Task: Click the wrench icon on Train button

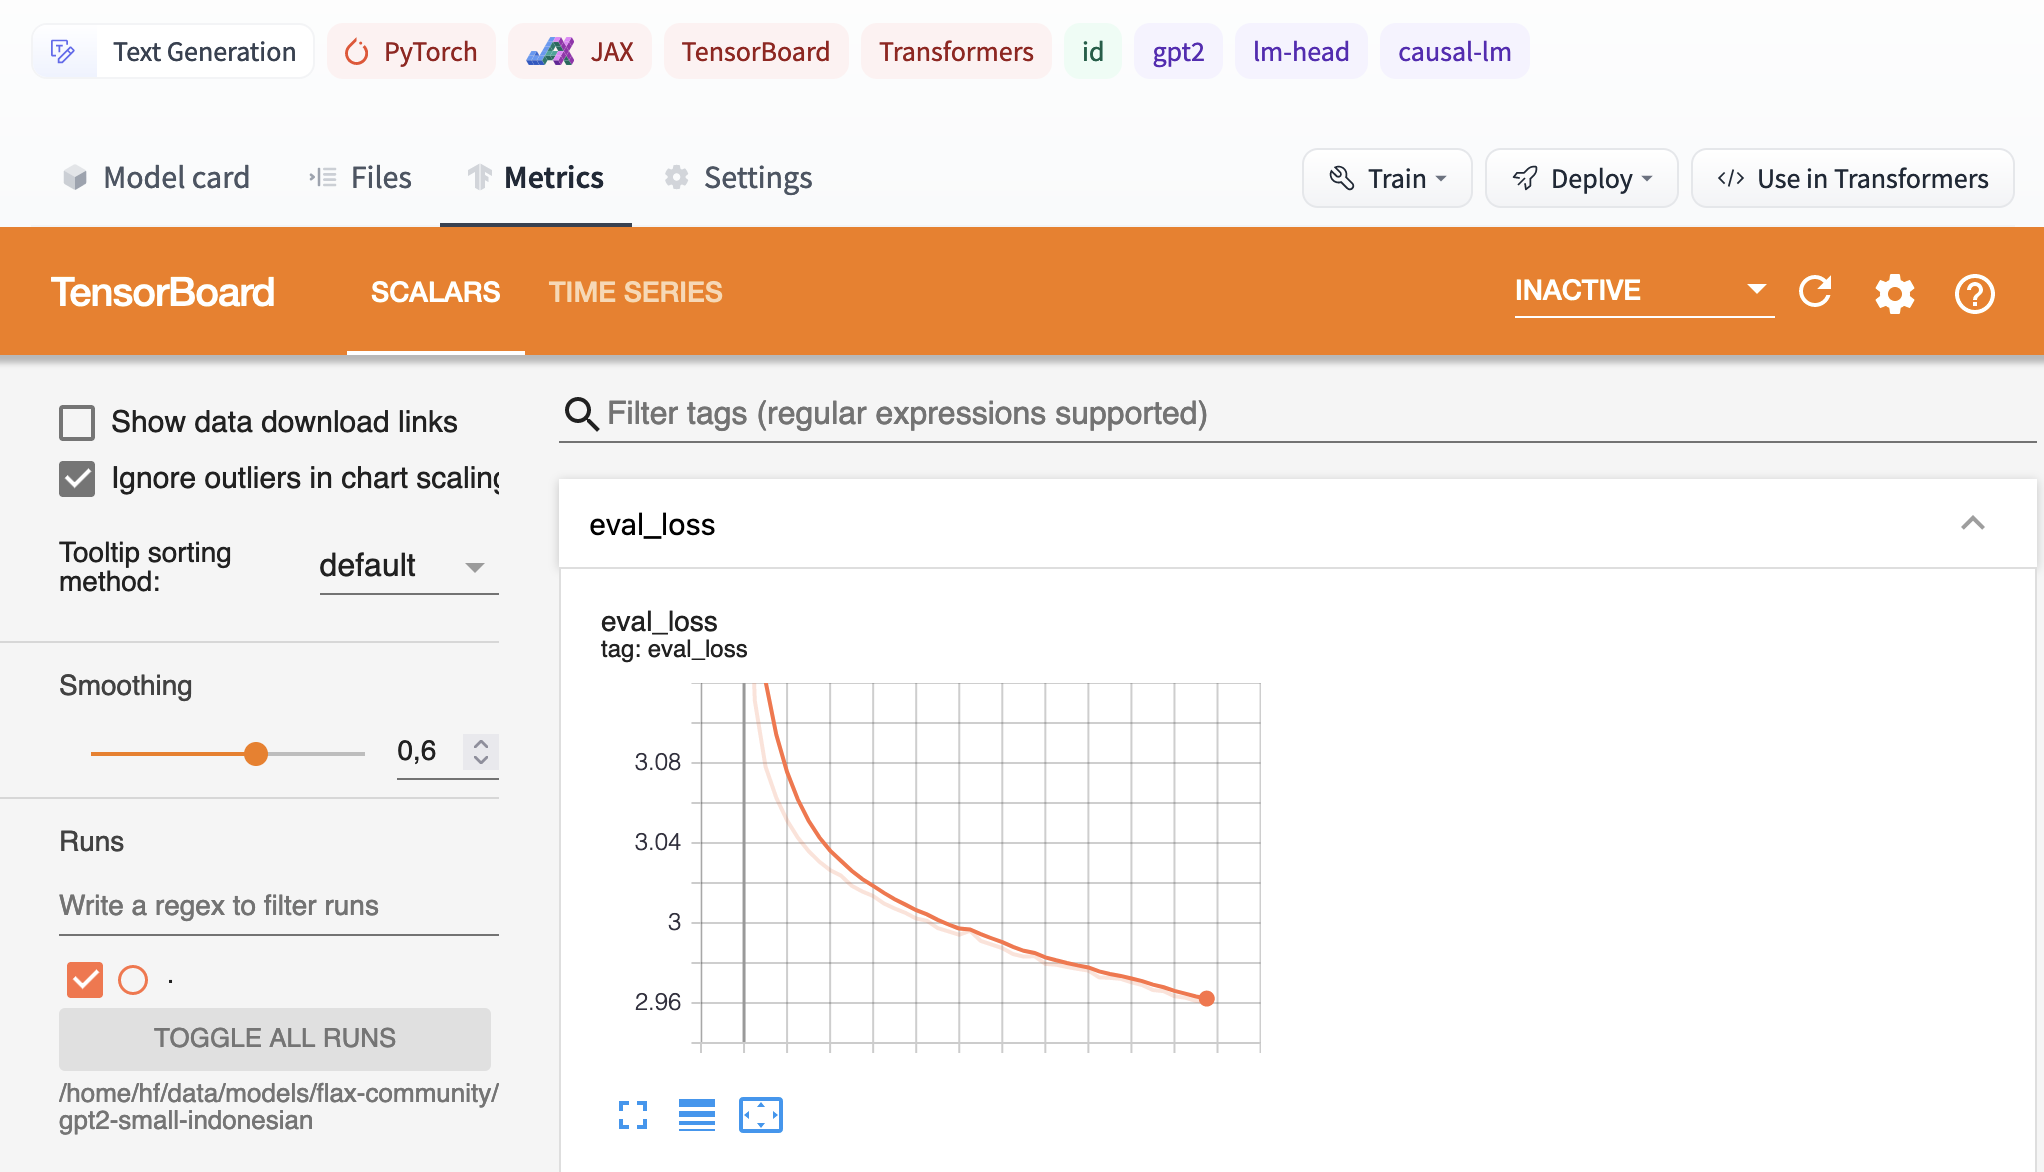Action: click(x=1342, y=178)
